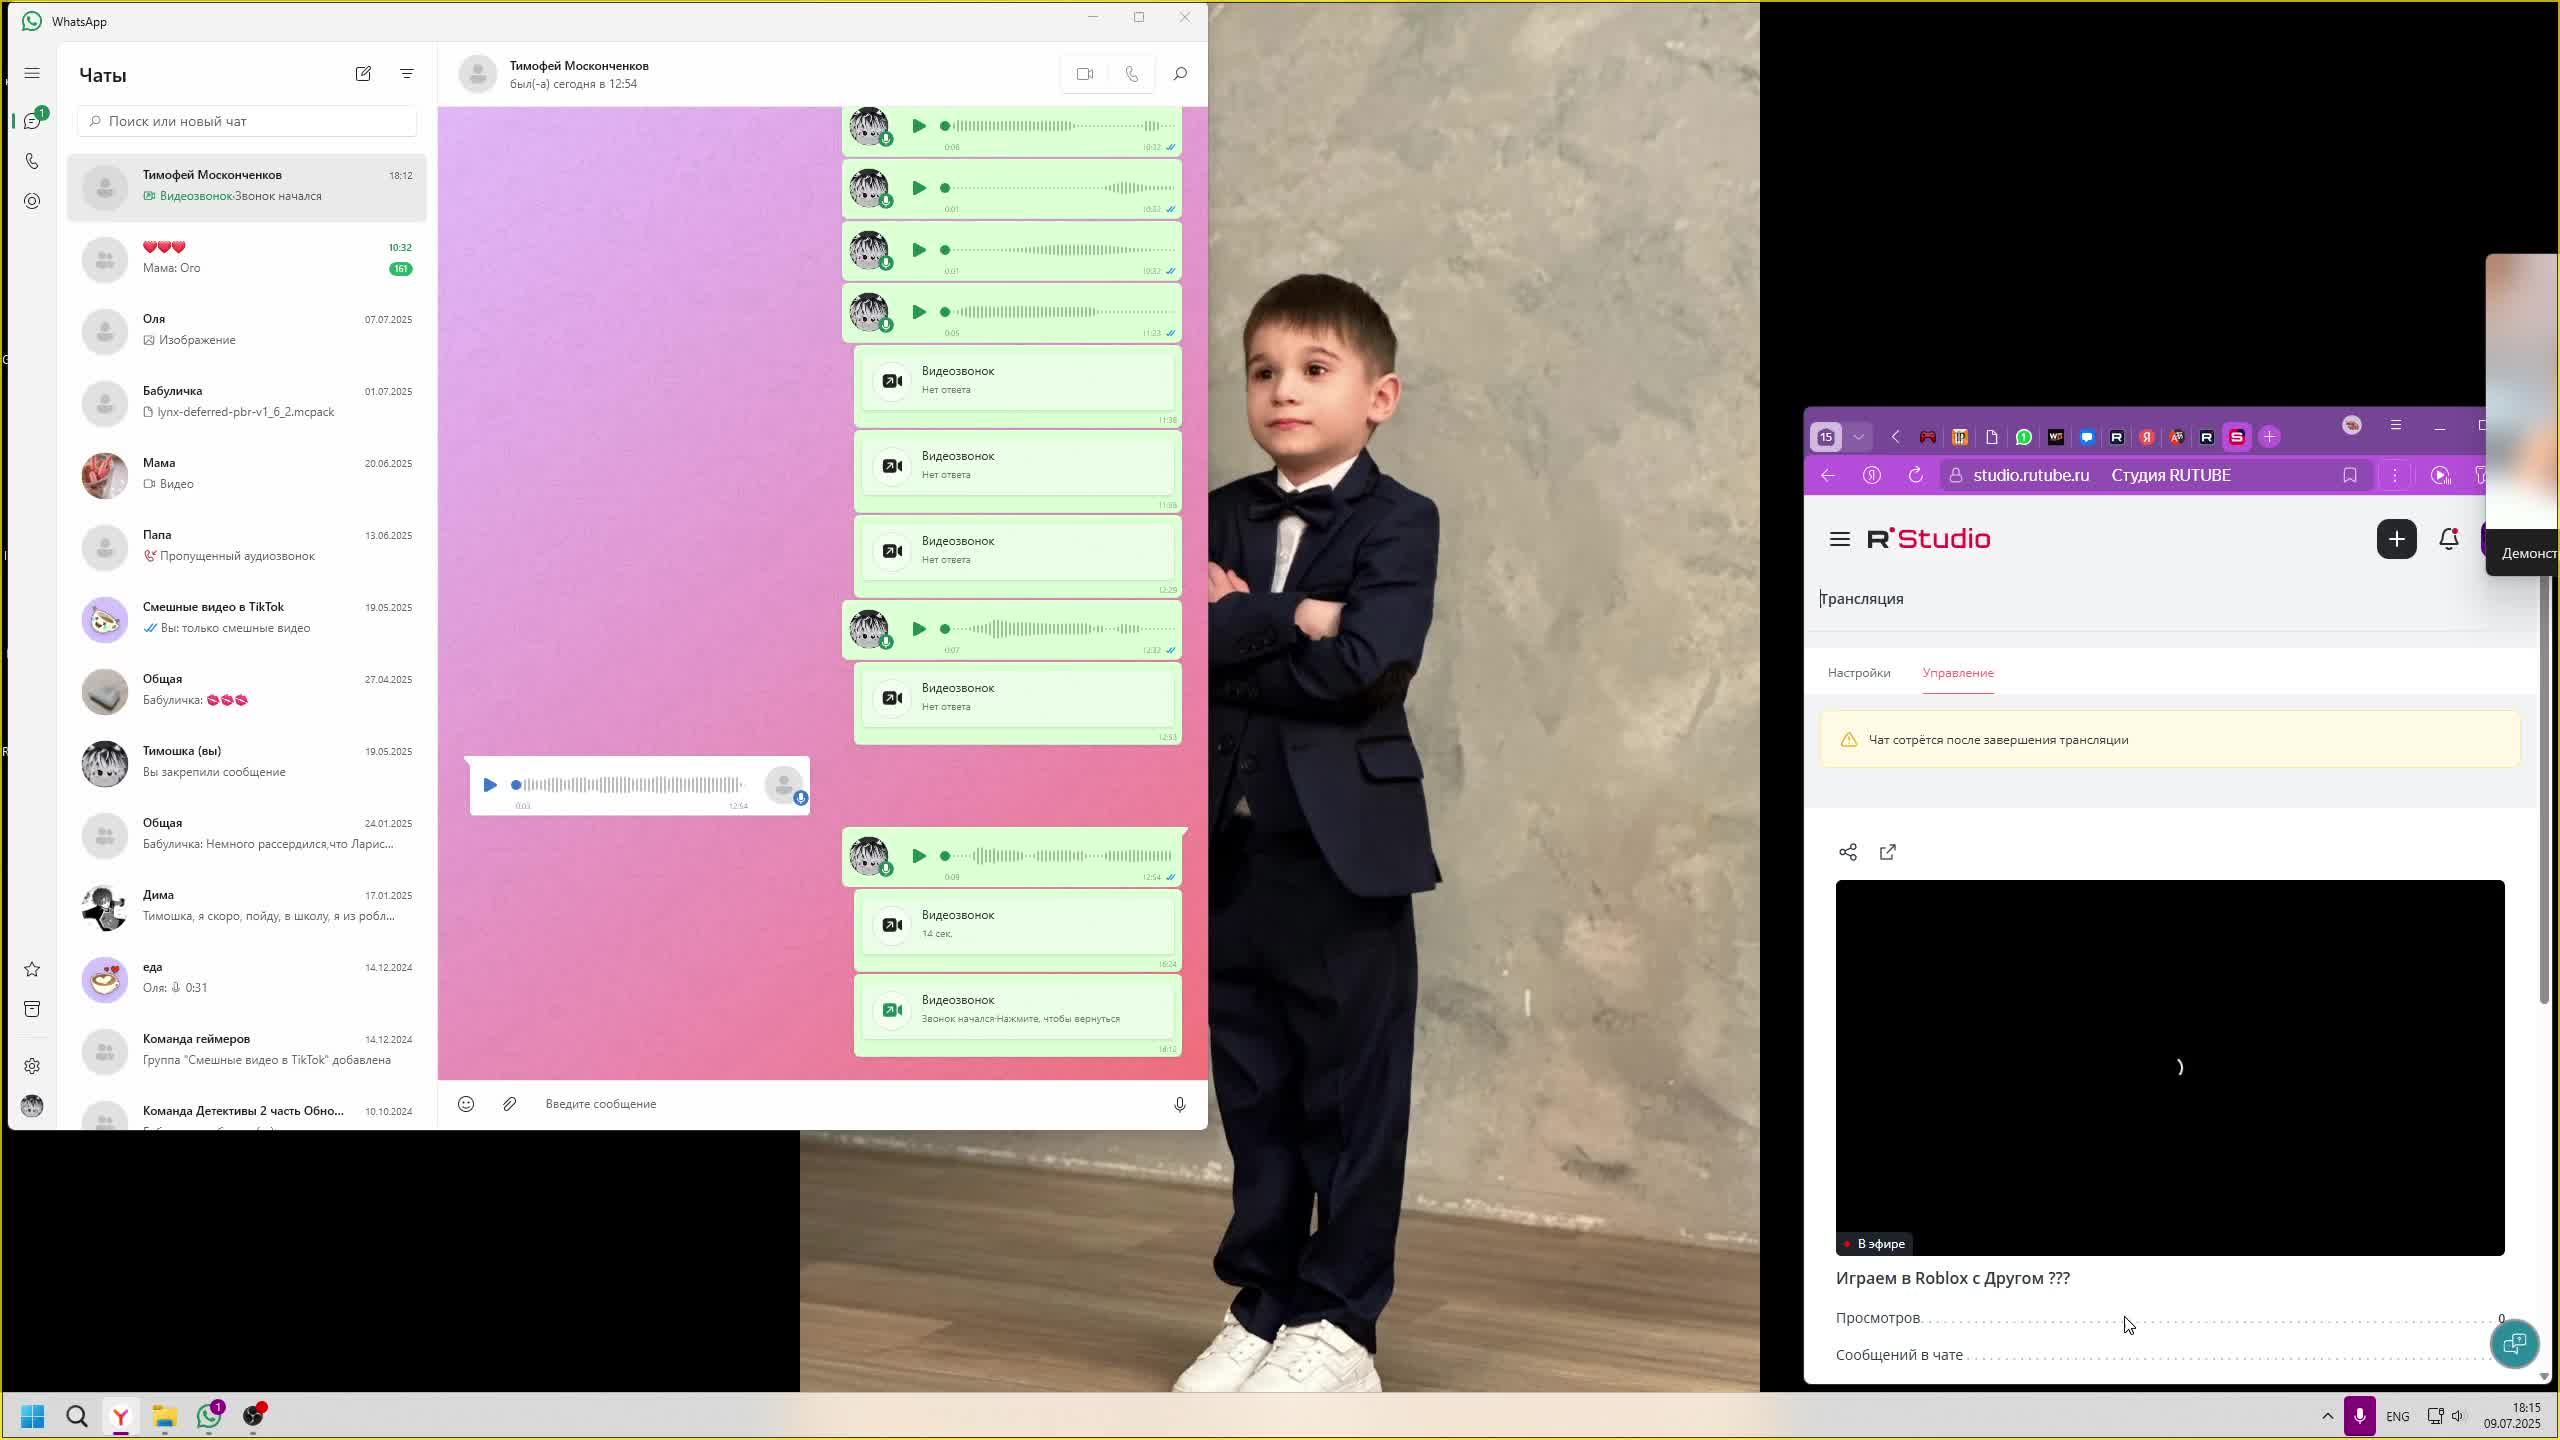Viewport: 2560px width, 1440px height.
Task: Open chat with Папа
Action: (246, 546)
